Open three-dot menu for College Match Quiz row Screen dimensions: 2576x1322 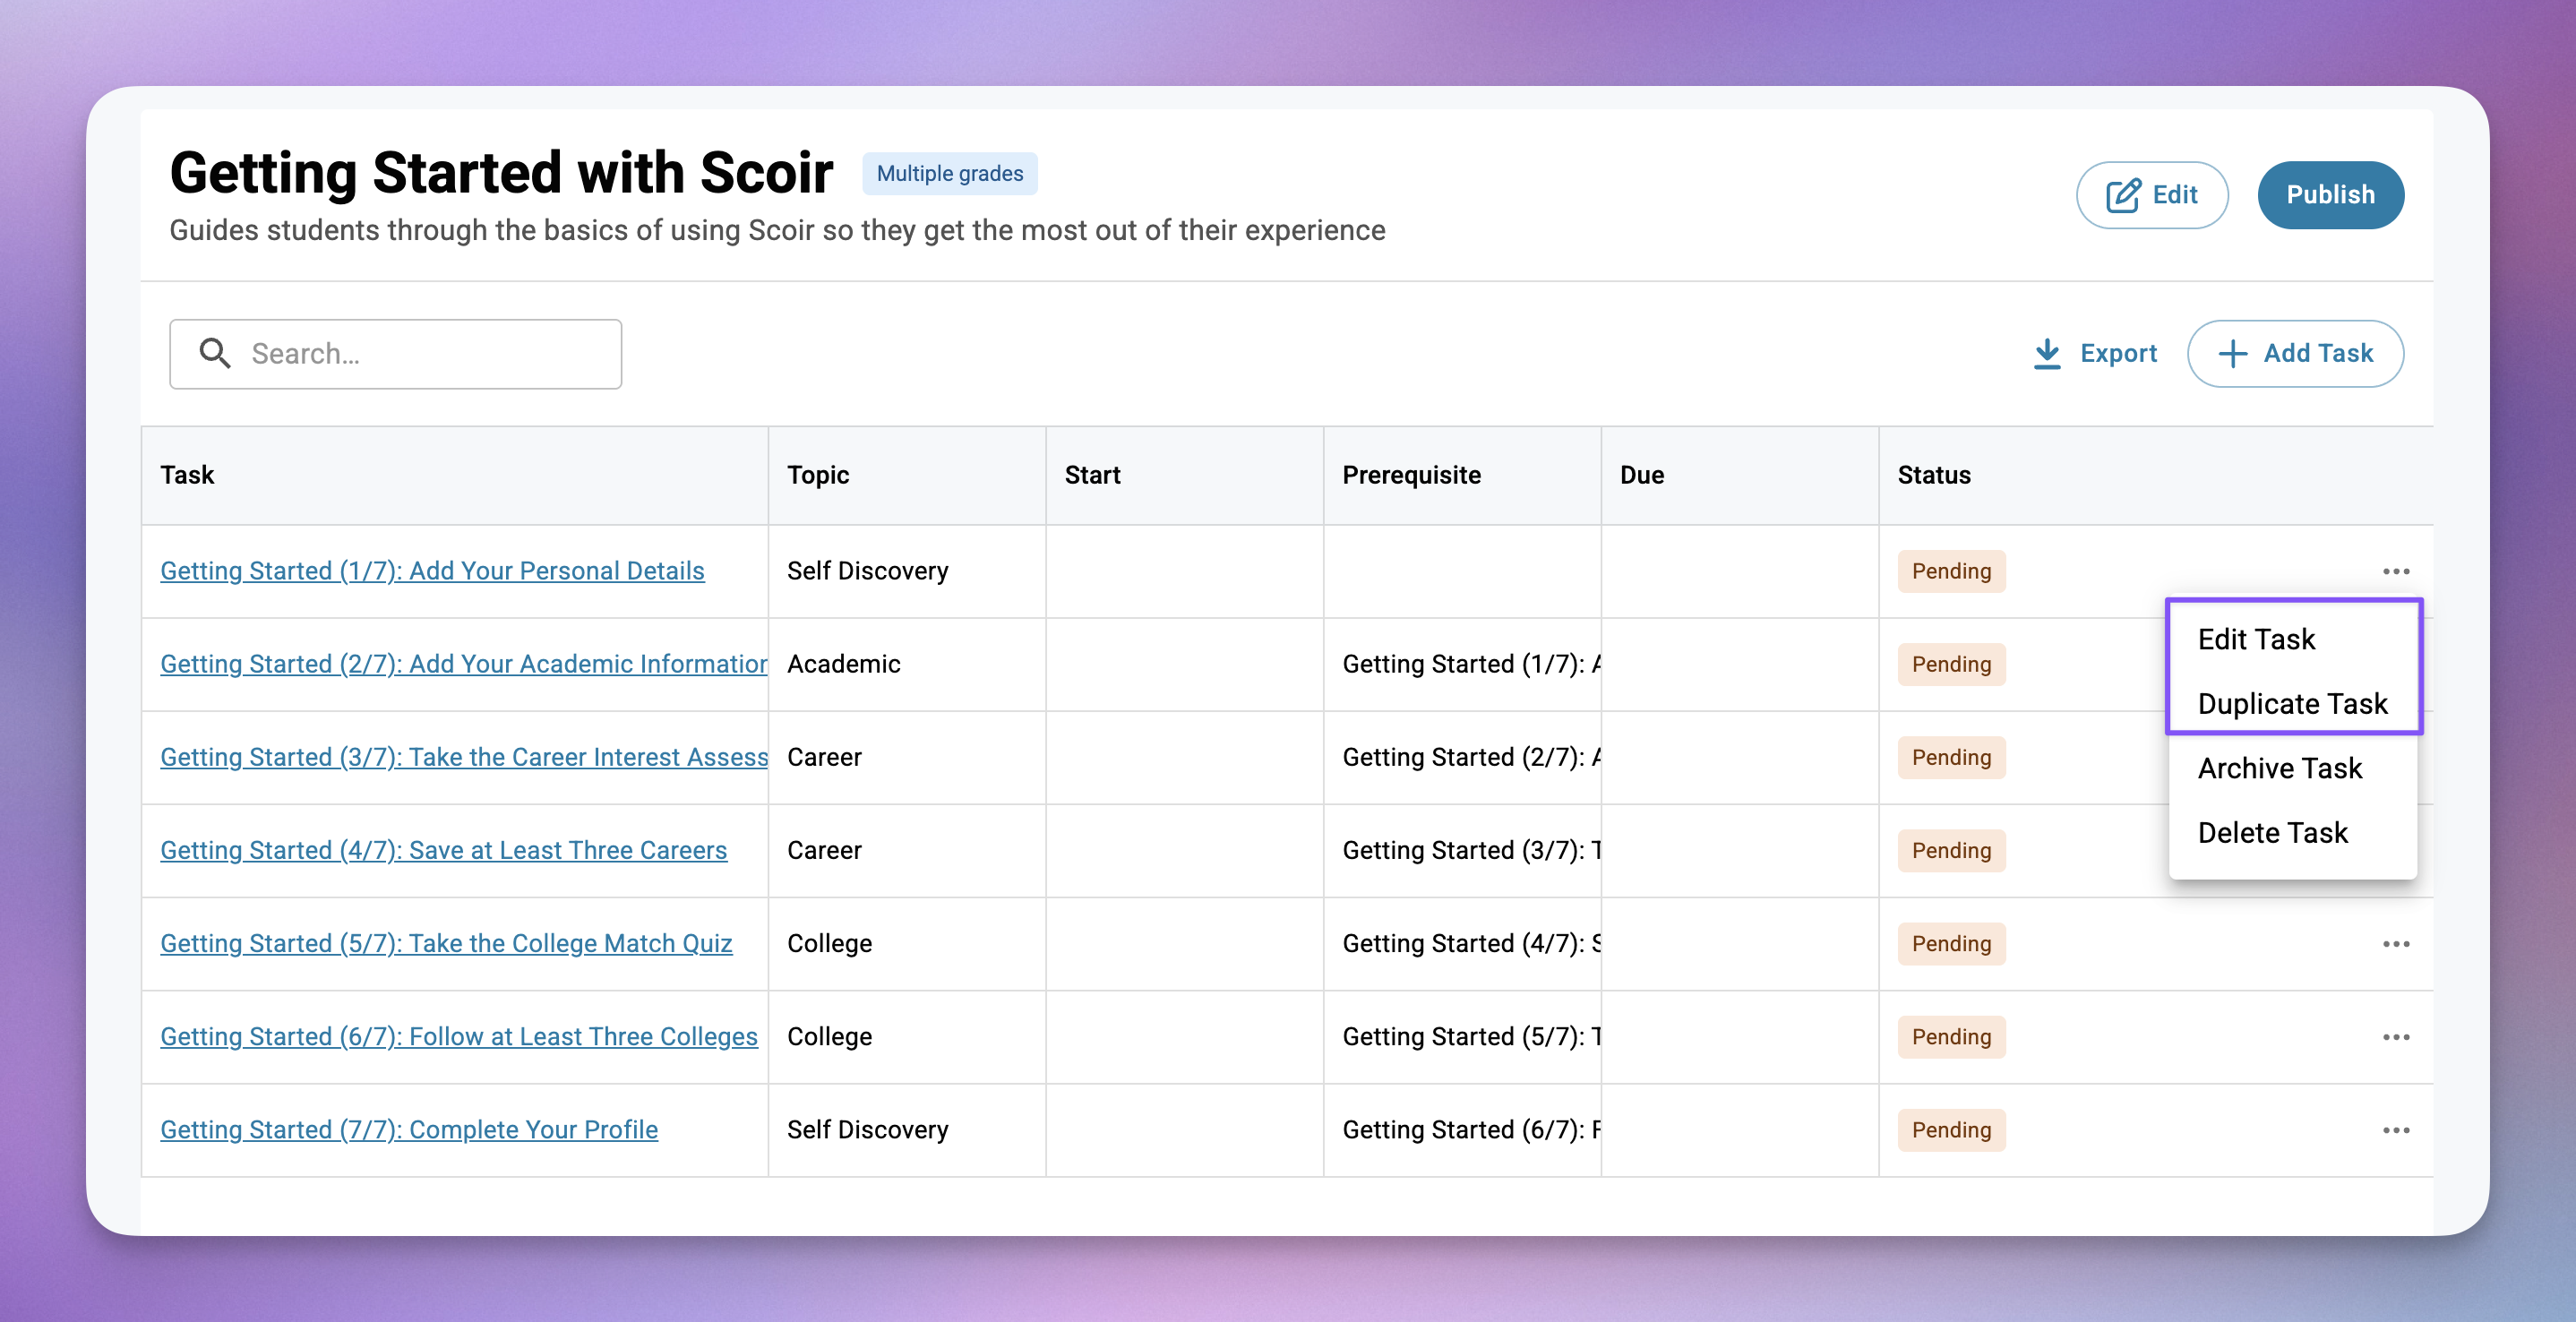(2395, 944)
